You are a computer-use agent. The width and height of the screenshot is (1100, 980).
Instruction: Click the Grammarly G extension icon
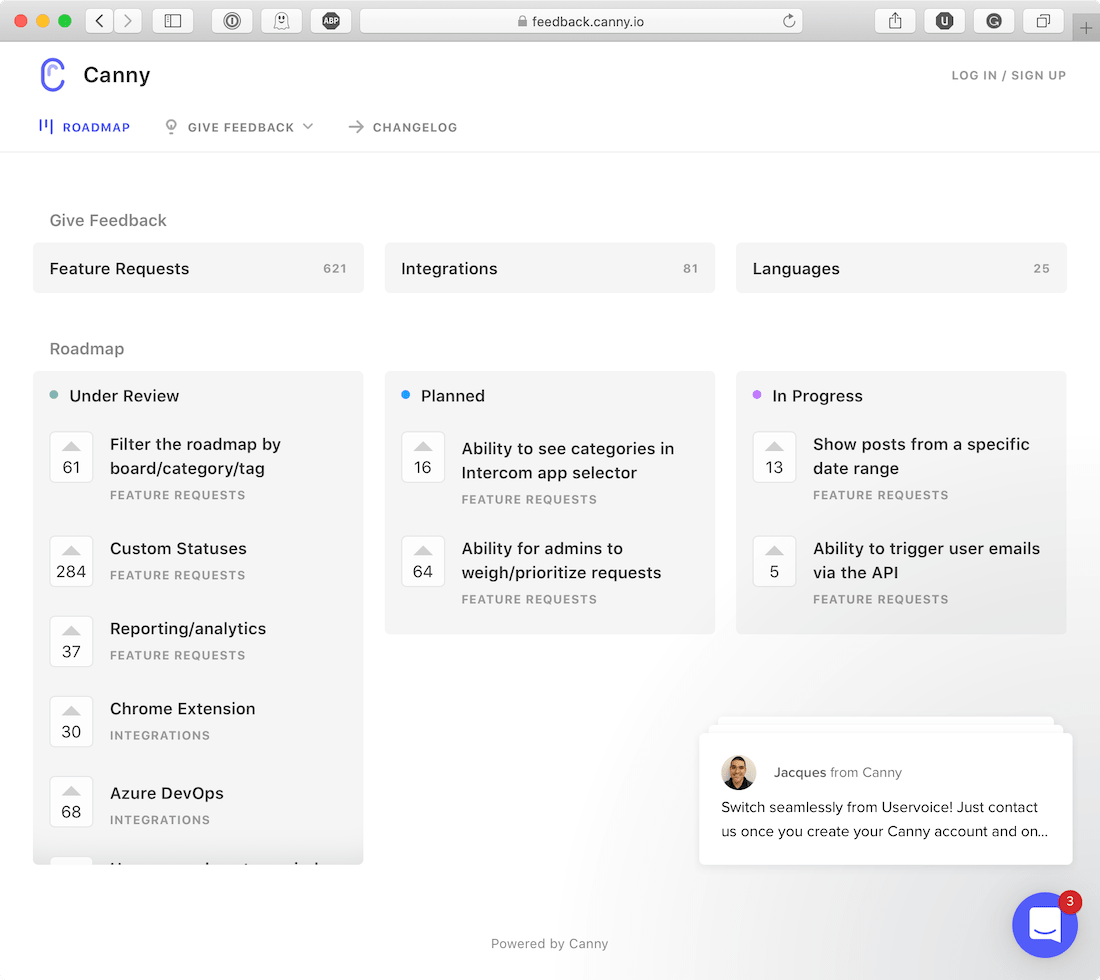tap(994, 21)
